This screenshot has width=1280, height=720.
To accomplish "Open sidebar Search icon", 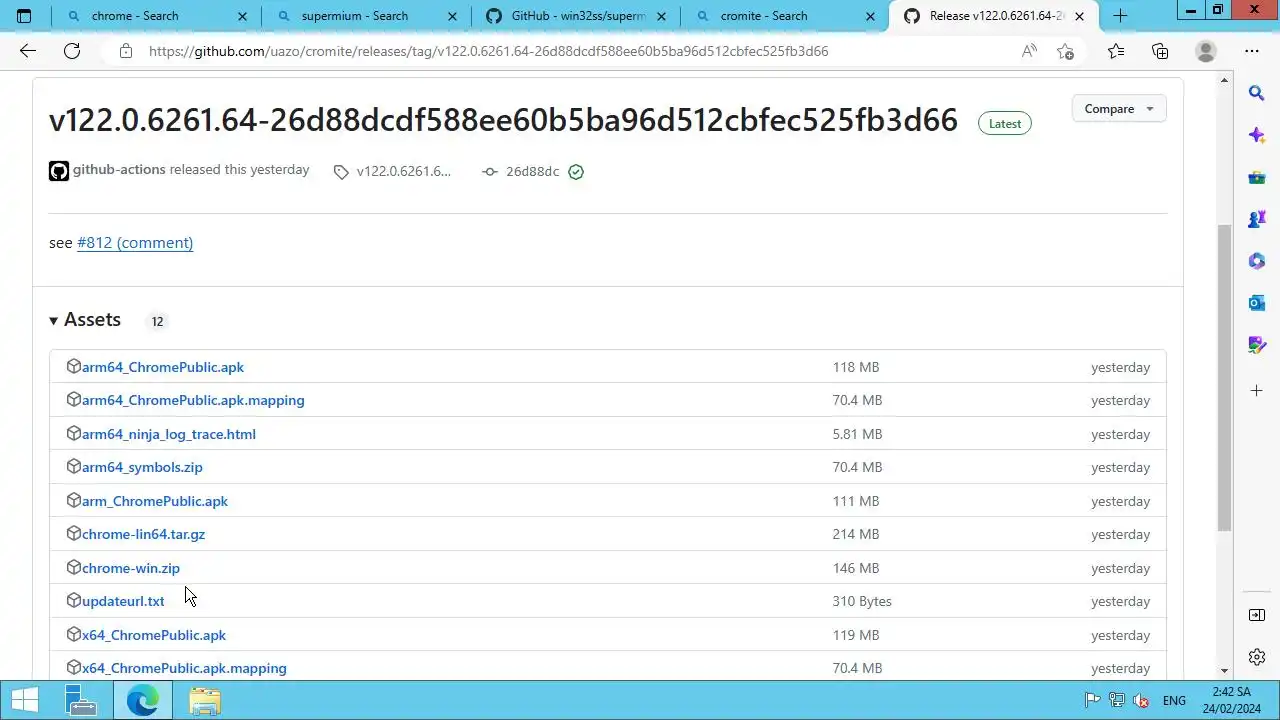I will 1257,93.
